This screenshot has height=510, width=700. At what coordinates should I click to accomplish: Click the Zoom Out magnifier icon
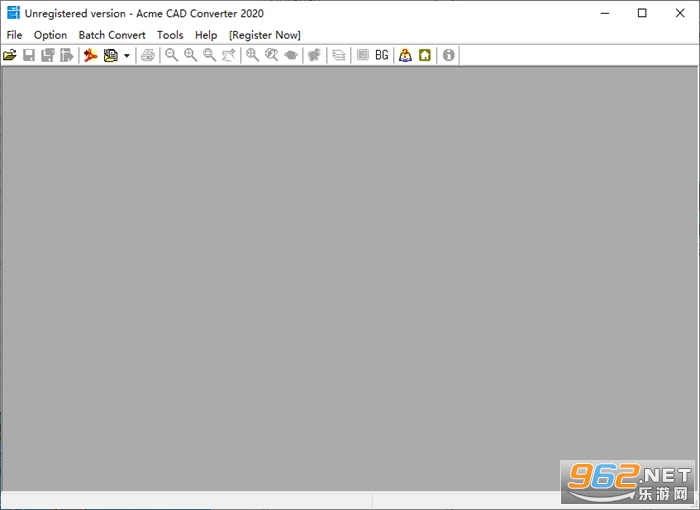click(x=171, y=55)
